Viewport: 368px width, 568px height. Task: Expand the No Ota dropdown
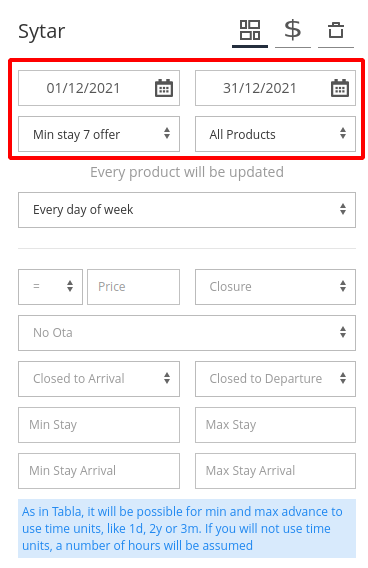[x=187, y=333]
